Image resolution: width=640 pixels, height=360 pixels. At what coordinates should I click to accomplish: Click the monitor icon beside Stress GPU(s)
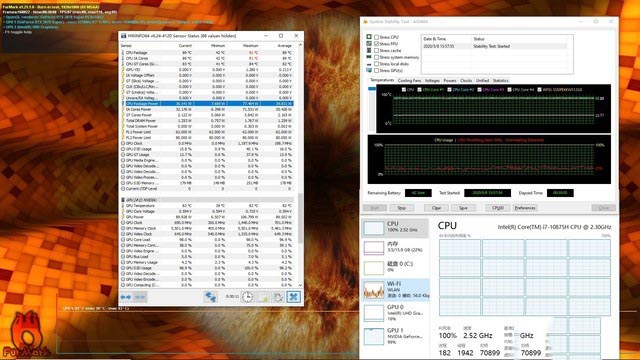point(369,71)
